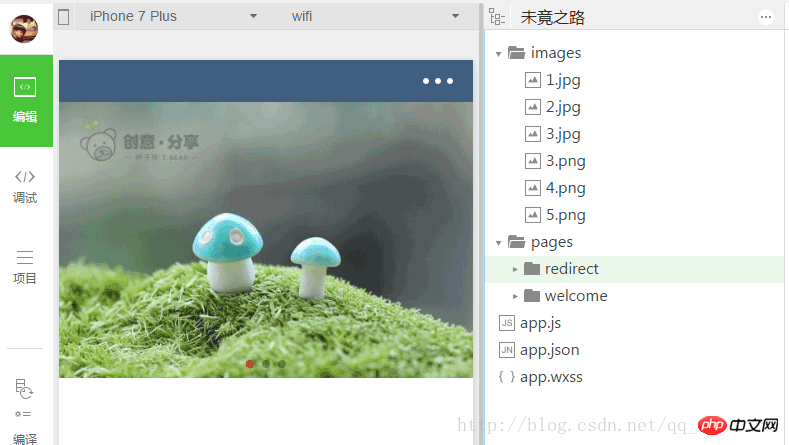
Task: Open app.js file
Action: click(540, 323)
